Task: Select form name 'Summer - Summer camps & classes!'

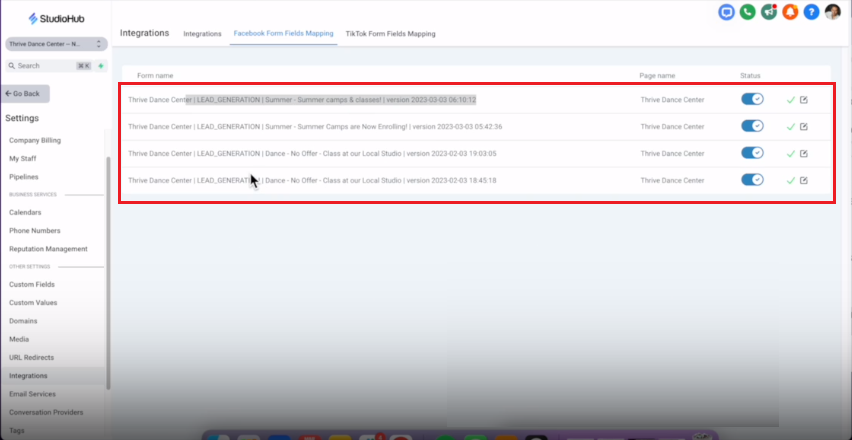Action: tap(302, 100)
